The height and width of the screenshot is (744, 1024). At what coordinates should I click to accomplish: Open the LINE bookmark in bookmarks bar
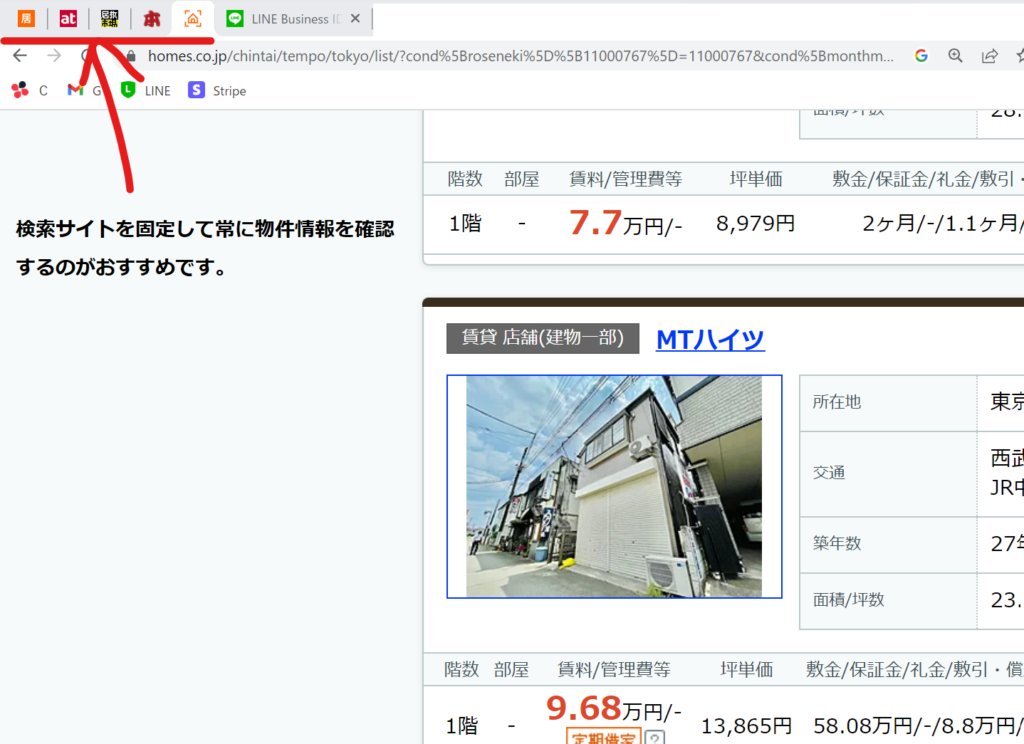tap(145, 91)
